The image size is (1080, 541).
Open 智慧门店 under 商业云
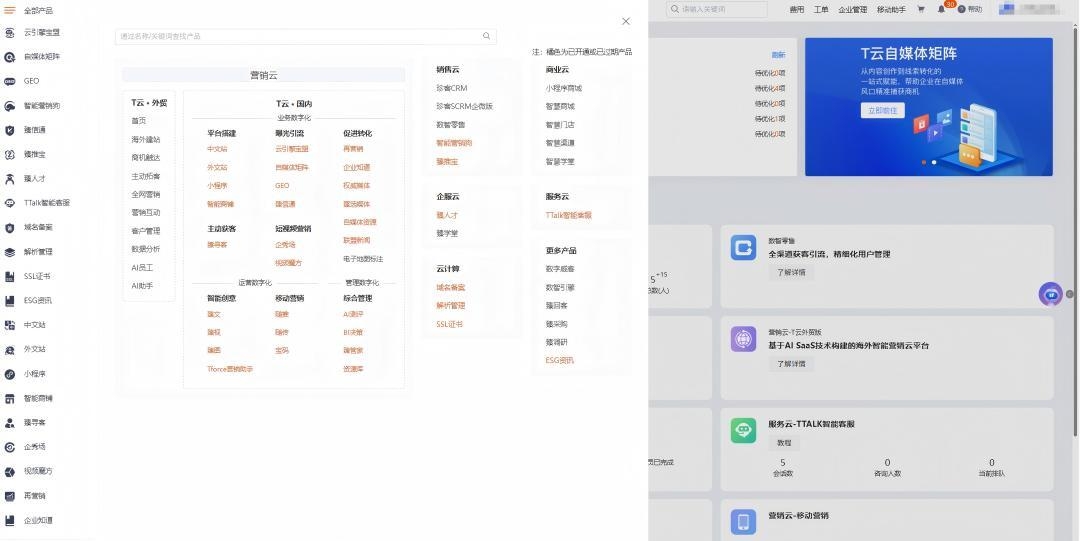point(560,125)
